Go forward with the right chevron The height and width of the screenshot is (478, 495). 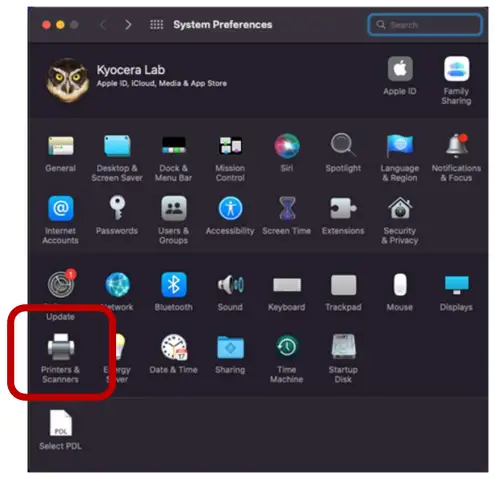(x=128, y=25)
